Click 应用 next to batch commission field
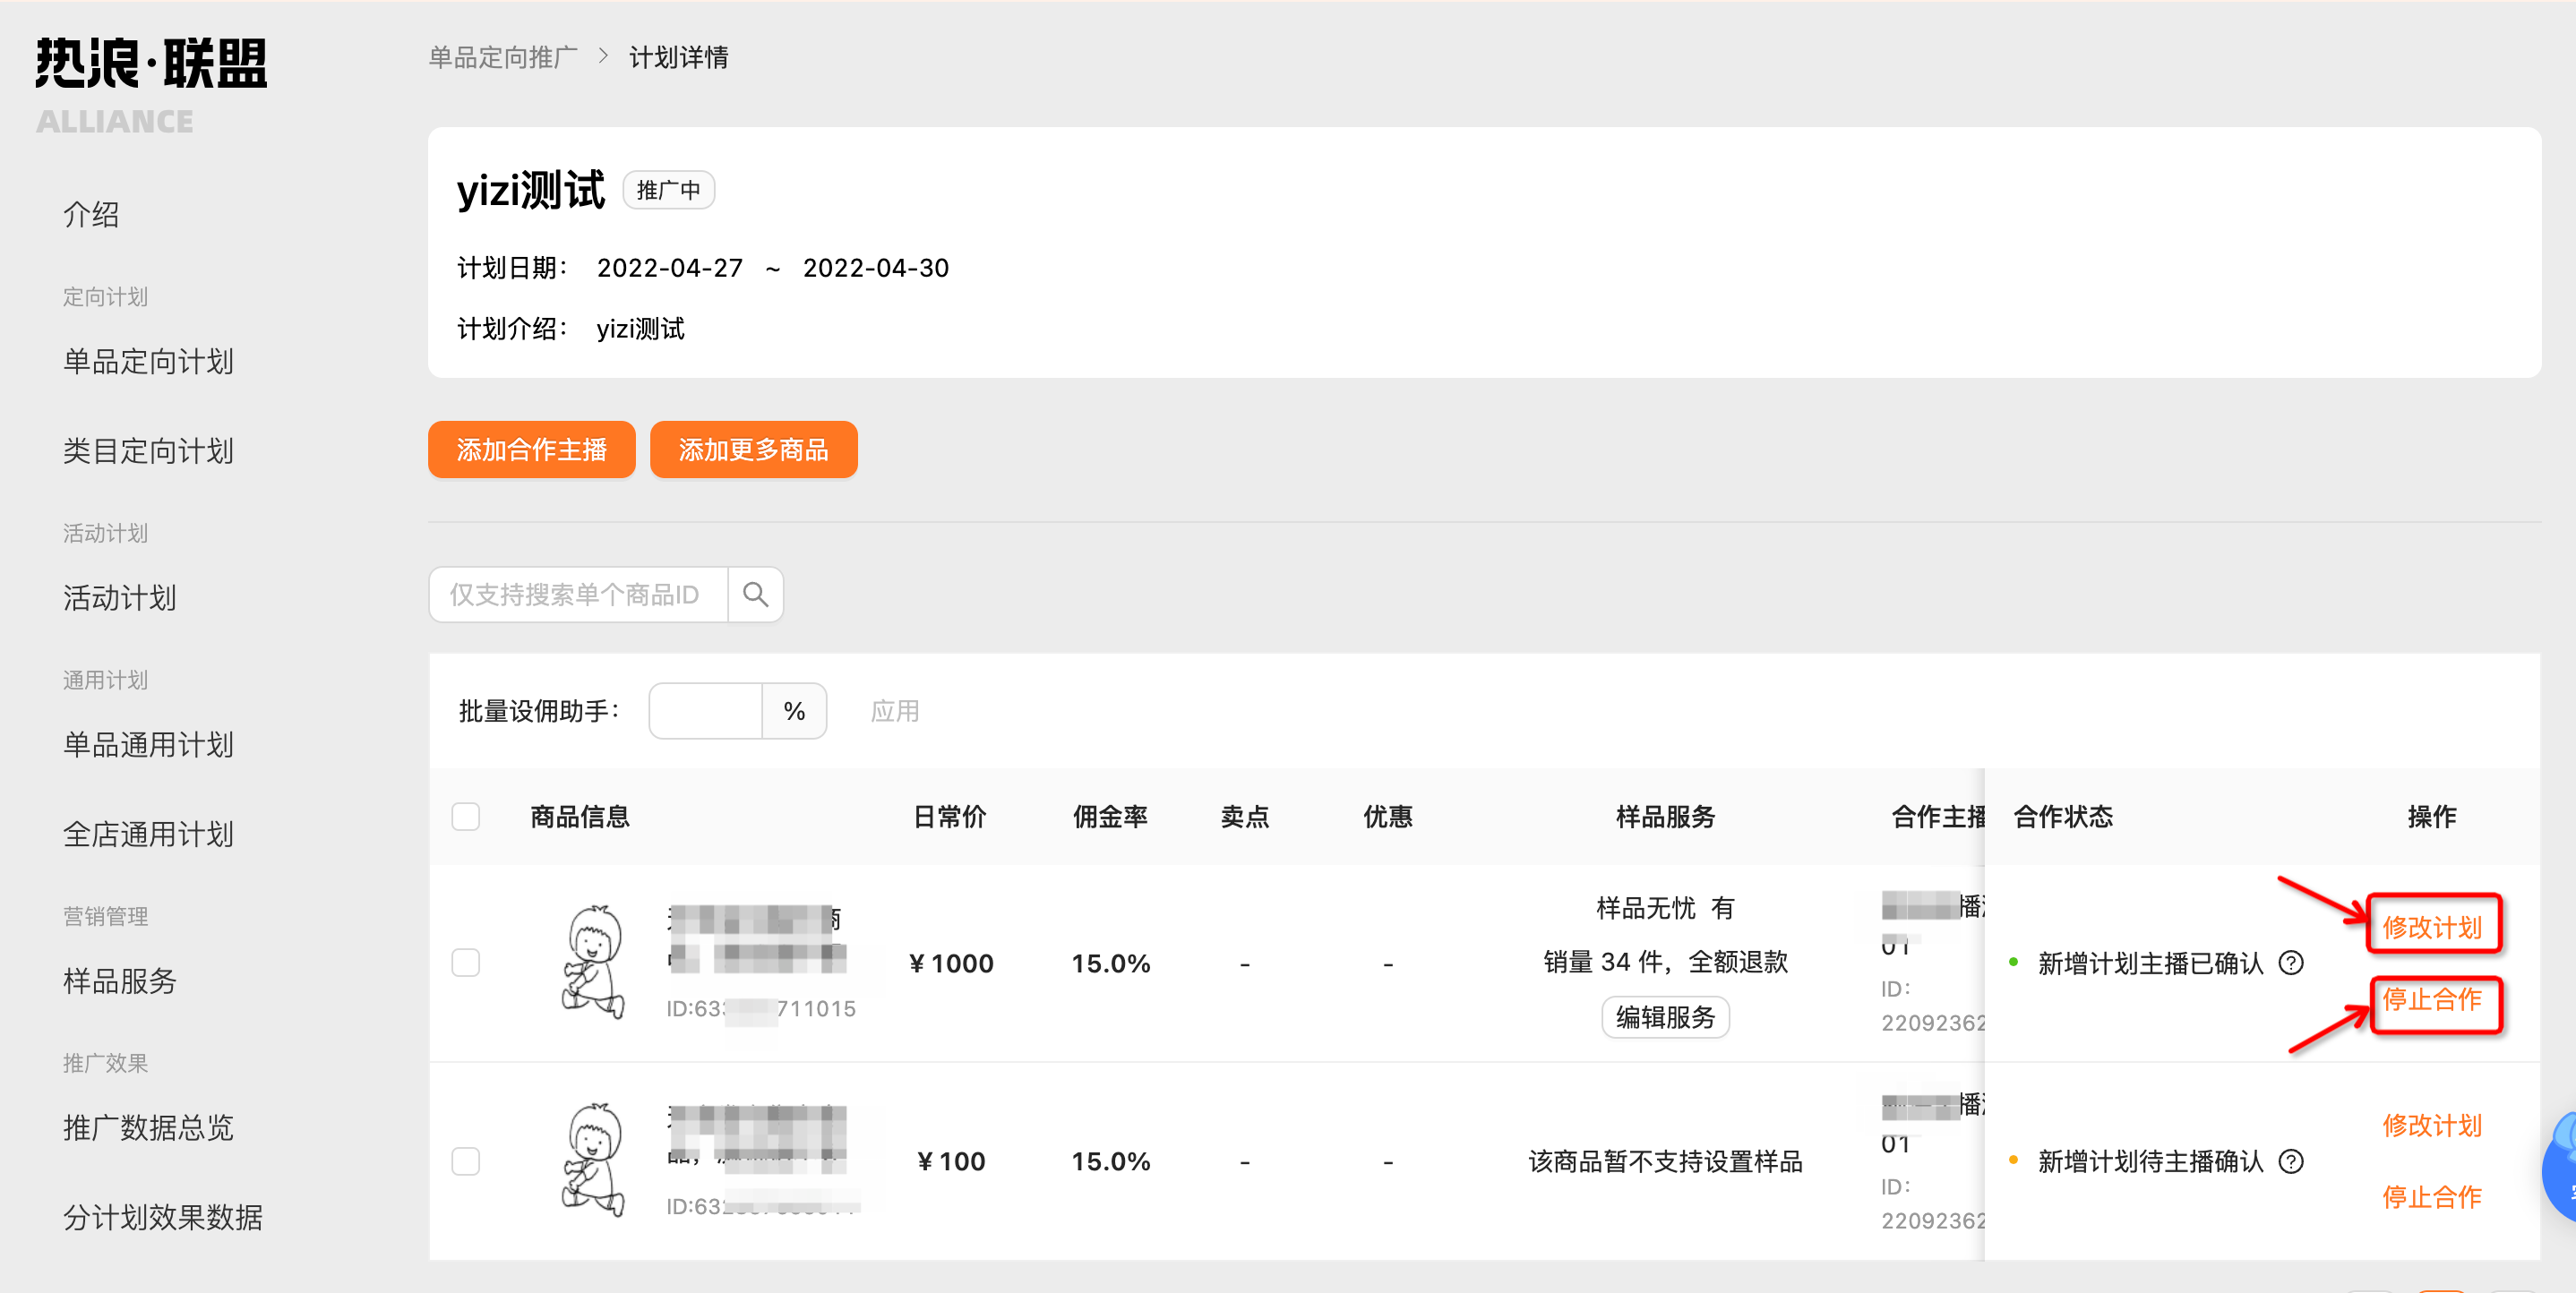The height and width of the screenshot is (1293, 2576). (895, 711)
